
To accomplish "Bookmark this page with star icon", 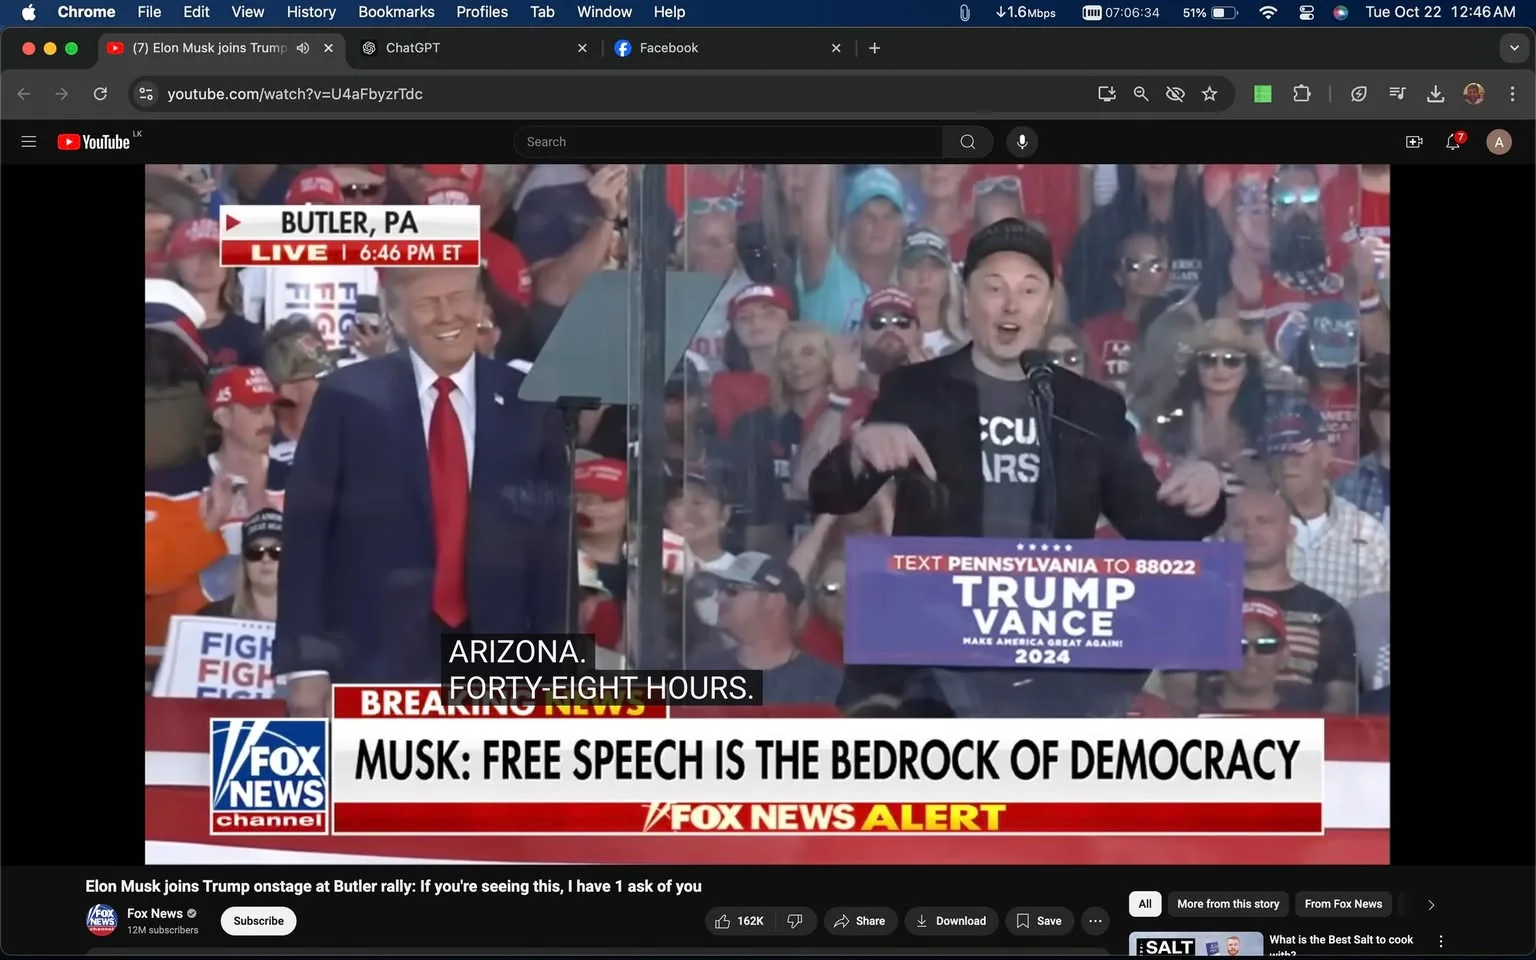I will pos(1210,94).
